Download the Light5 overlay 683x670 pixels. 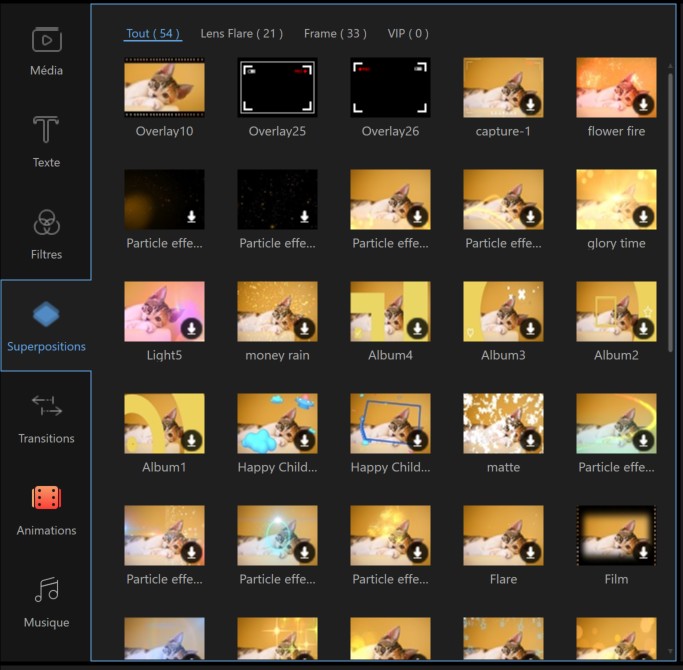click(x=191, y=328)
